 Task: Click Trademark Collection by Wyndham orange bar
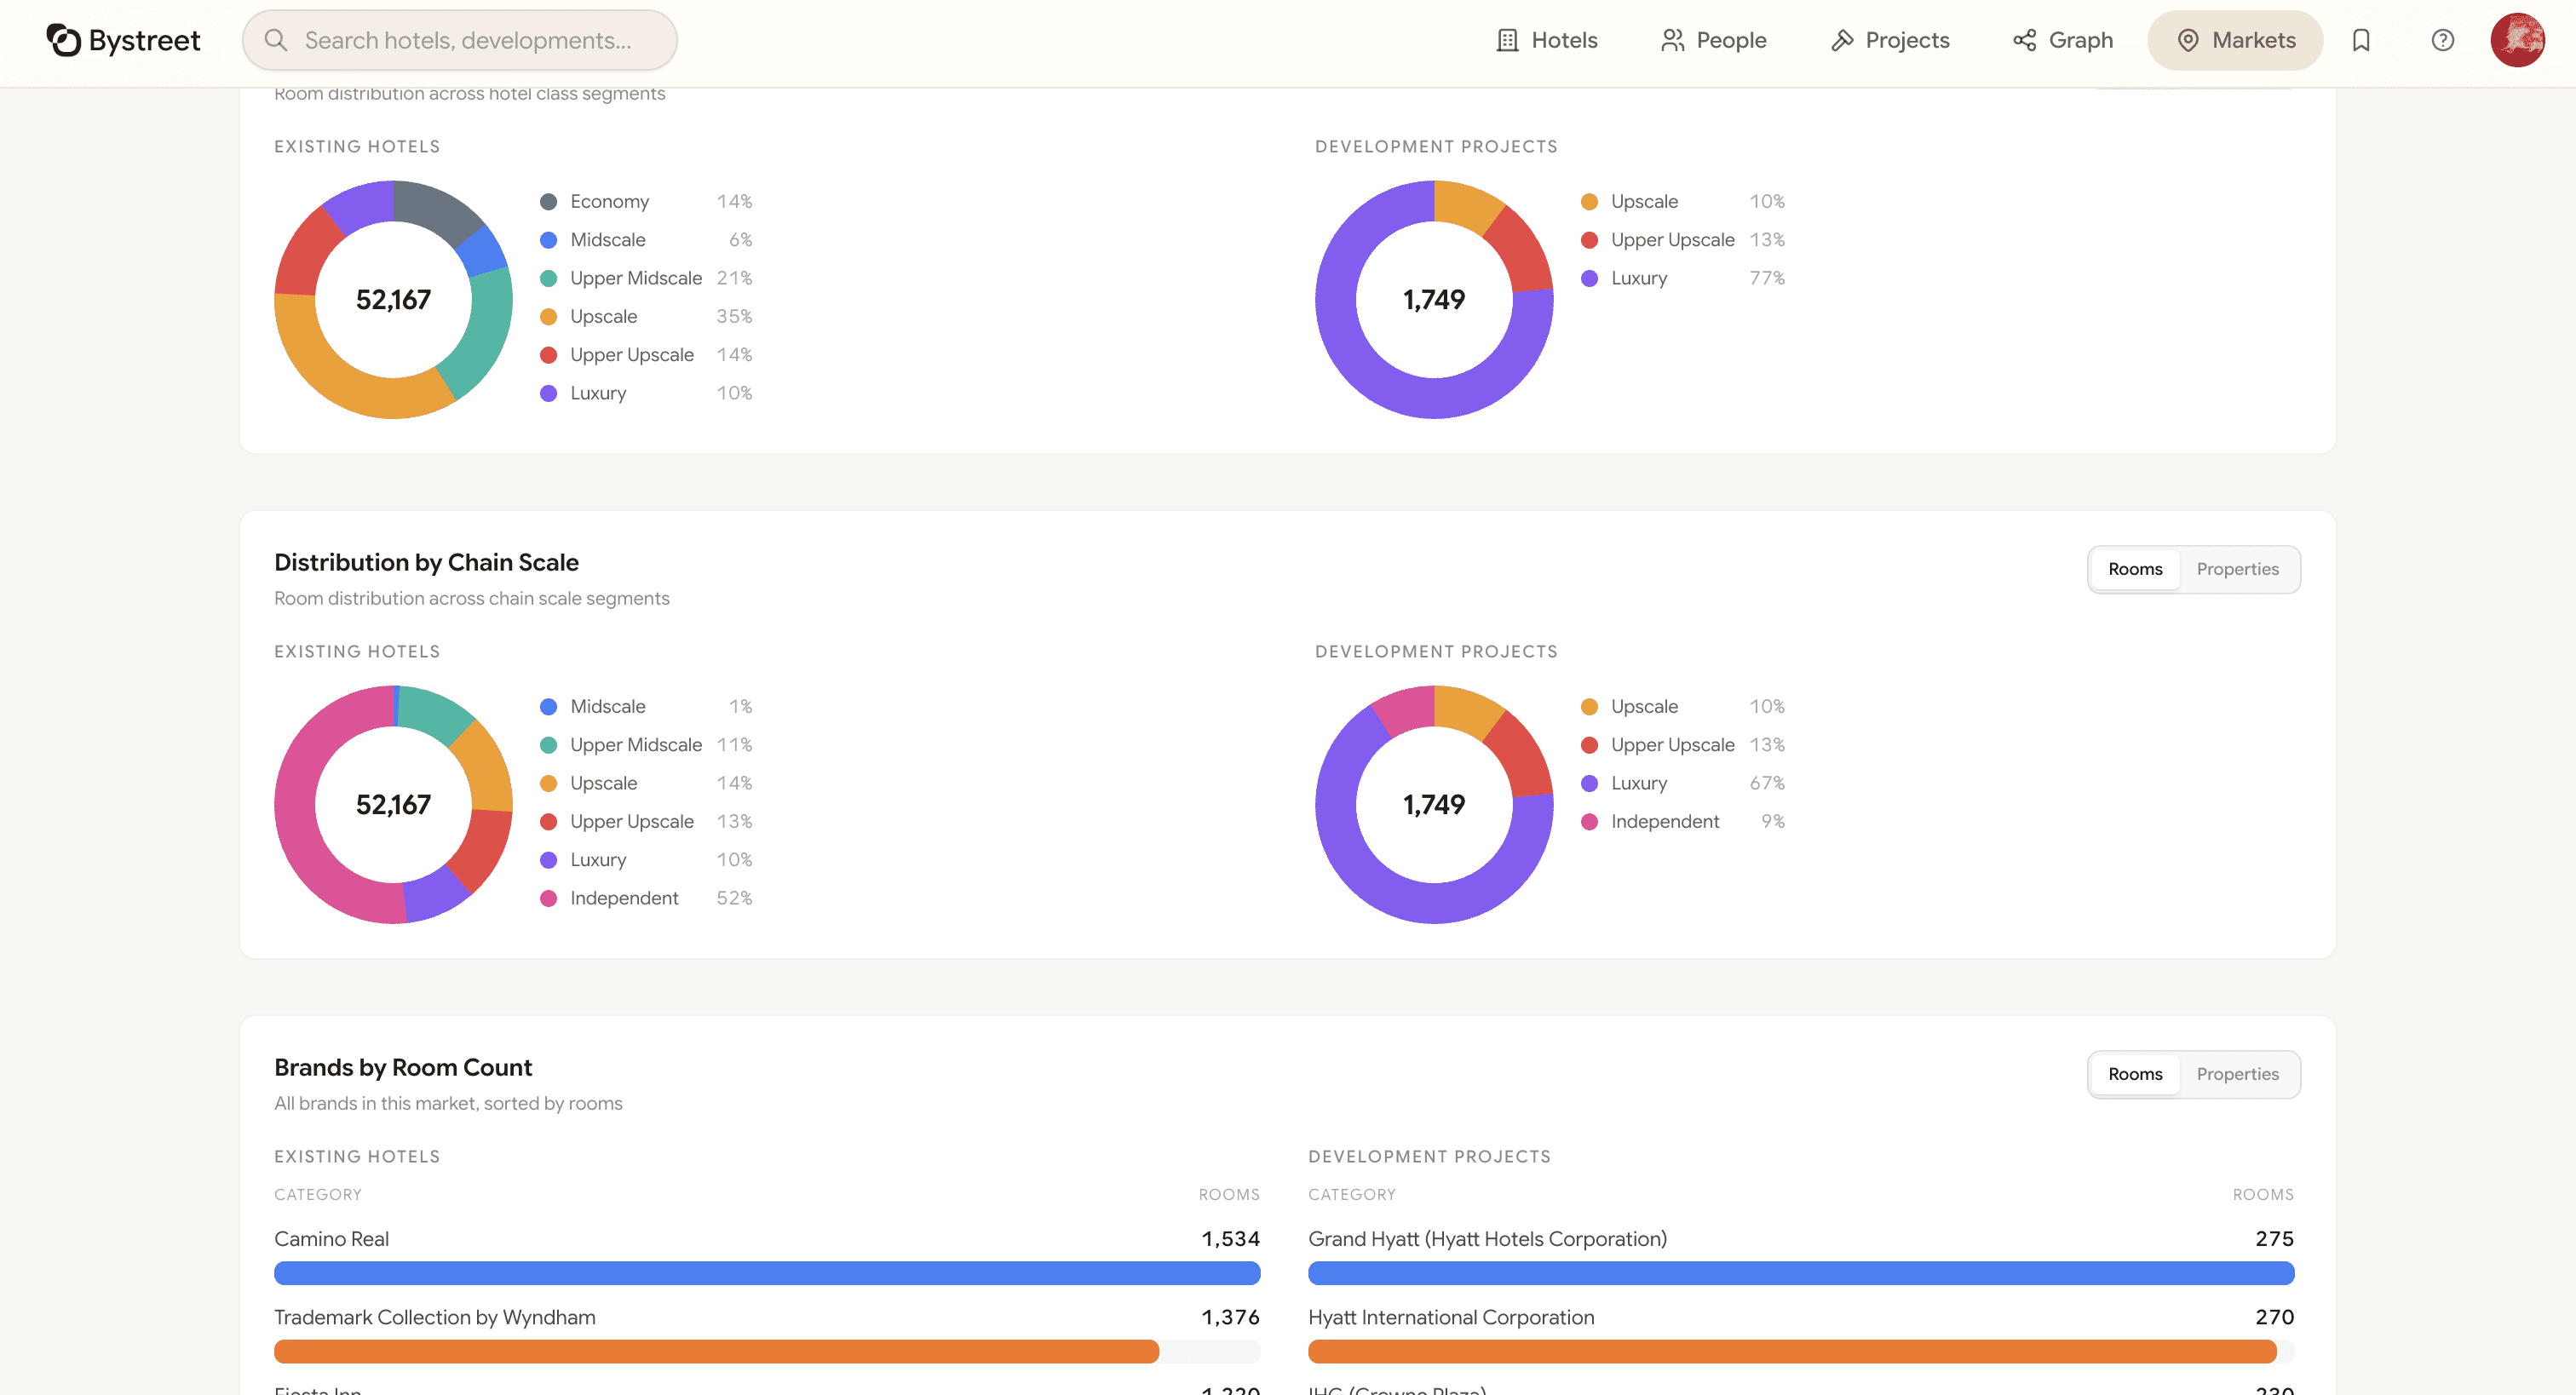click(716, 1352)
